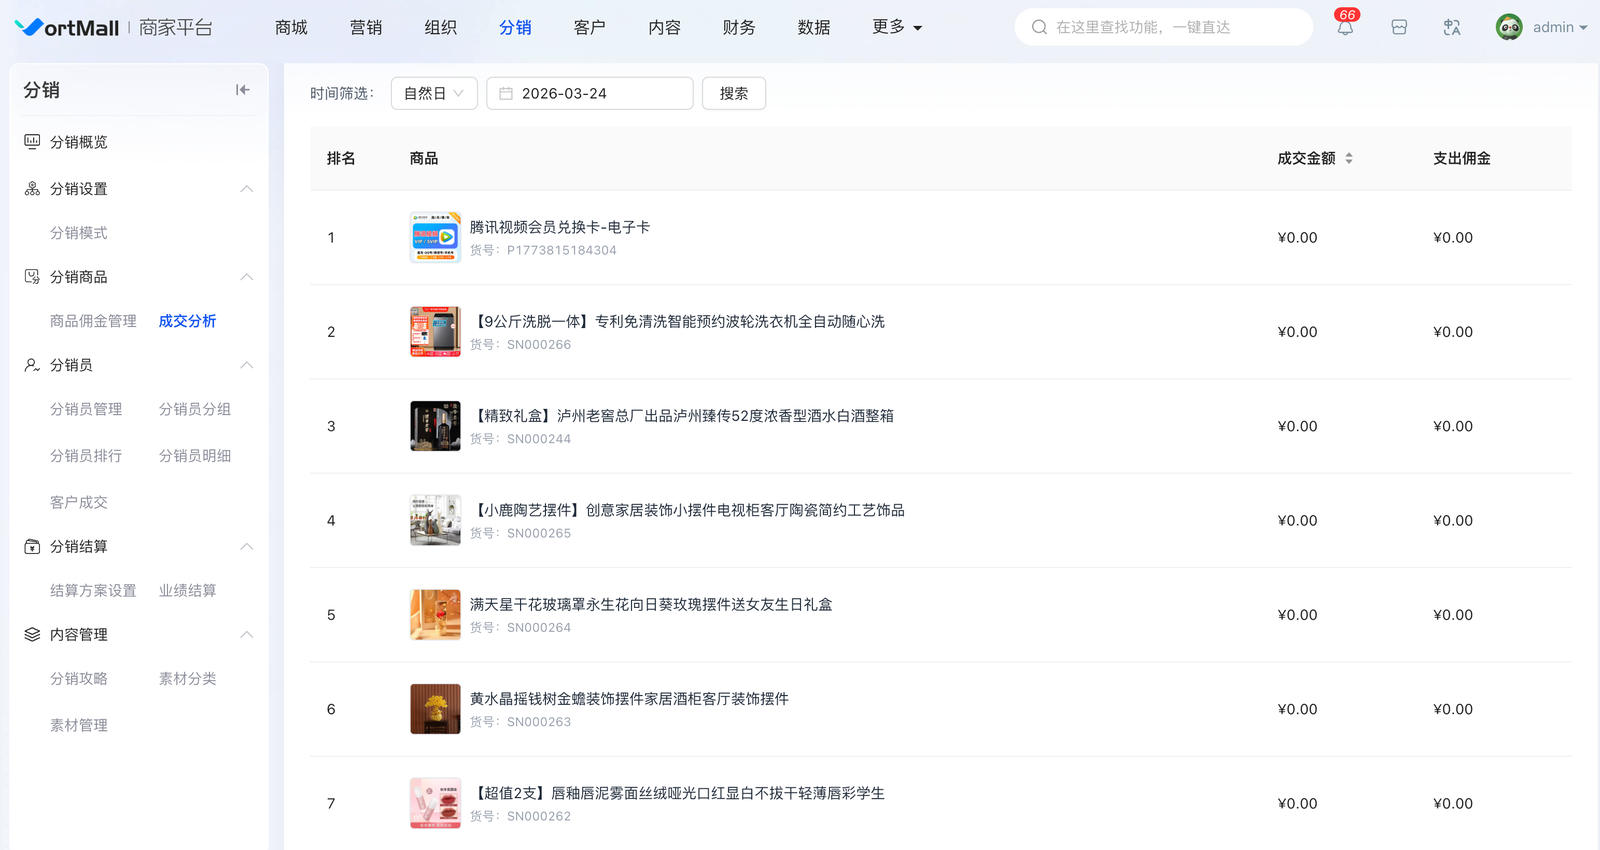Switch to the 营销 top menu
1600x850 pixels.
(366, 28)
